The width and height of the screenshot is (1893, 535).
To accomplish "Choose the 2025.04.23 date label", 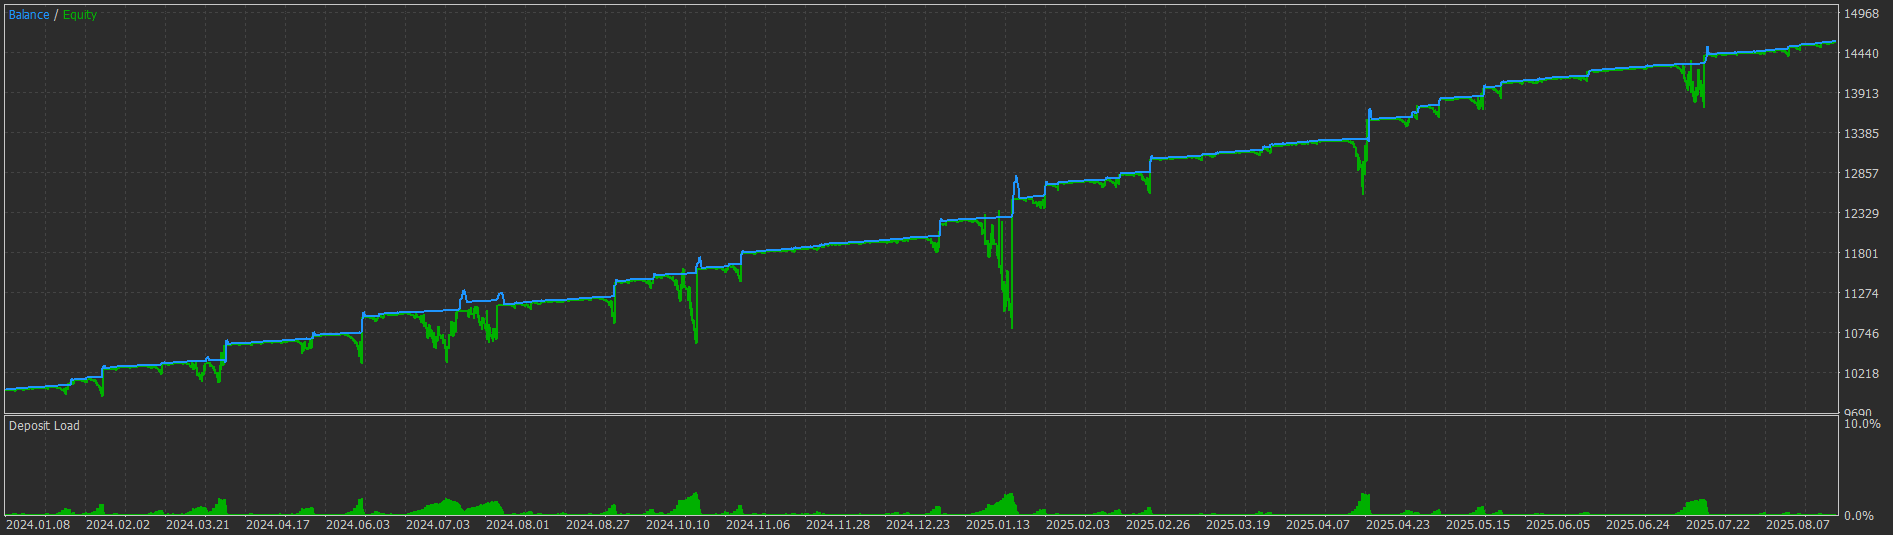I will (1398, 525).
